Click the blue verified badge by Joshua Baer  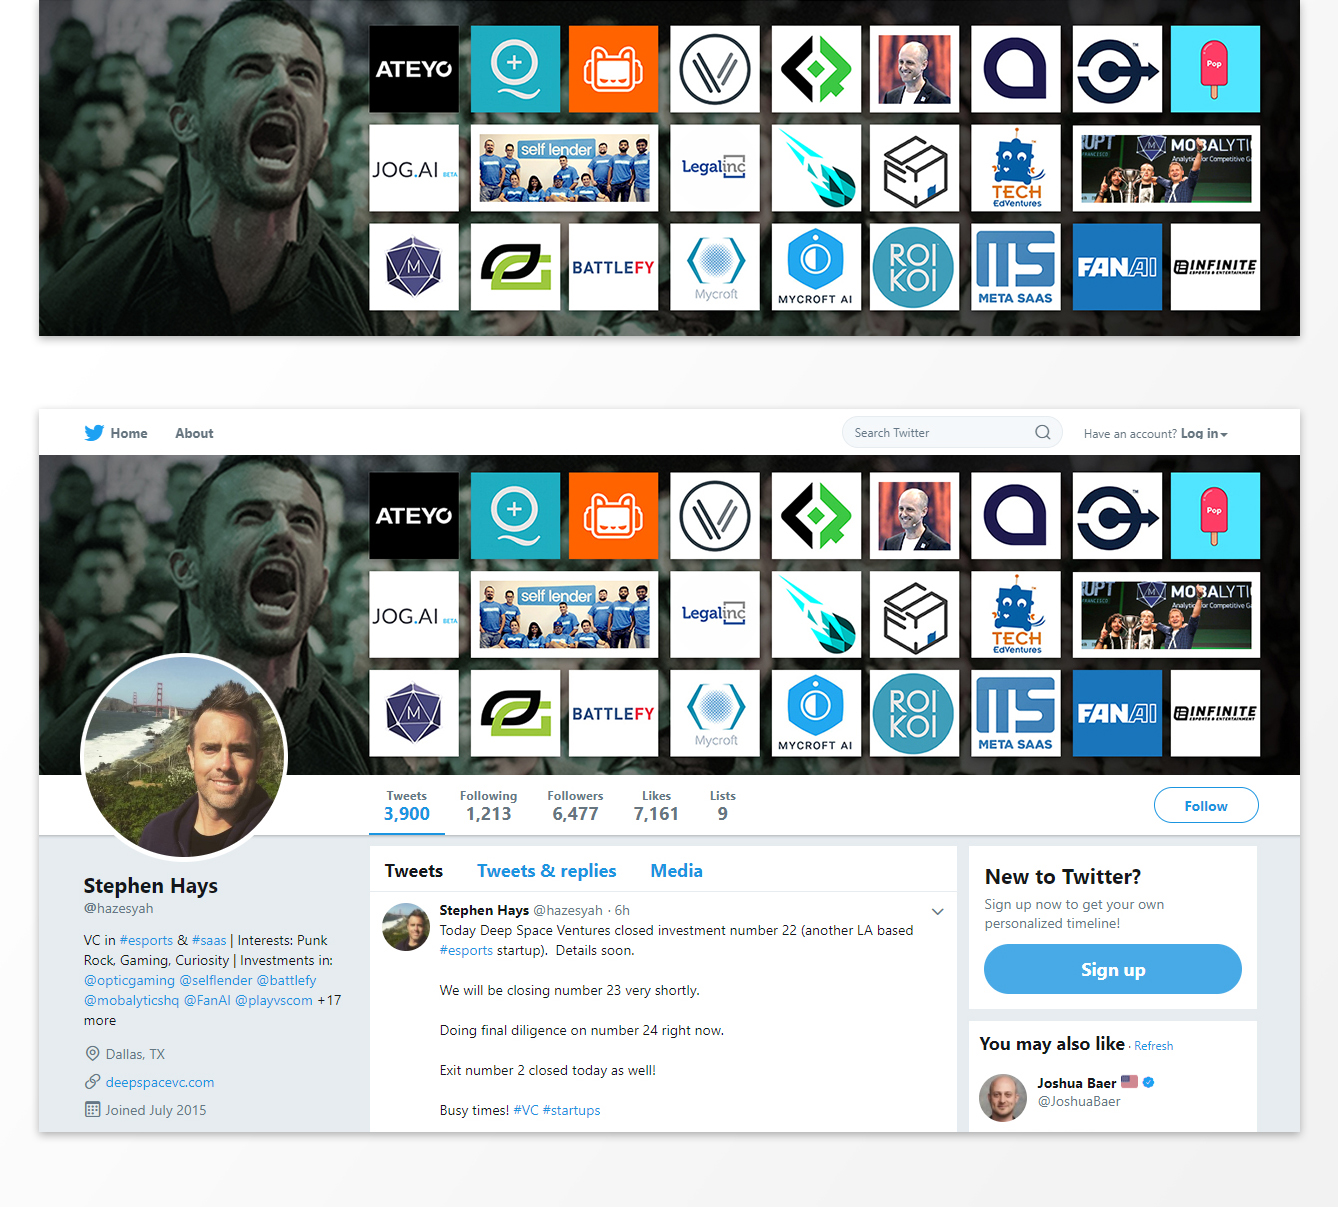[1149, 1082]
